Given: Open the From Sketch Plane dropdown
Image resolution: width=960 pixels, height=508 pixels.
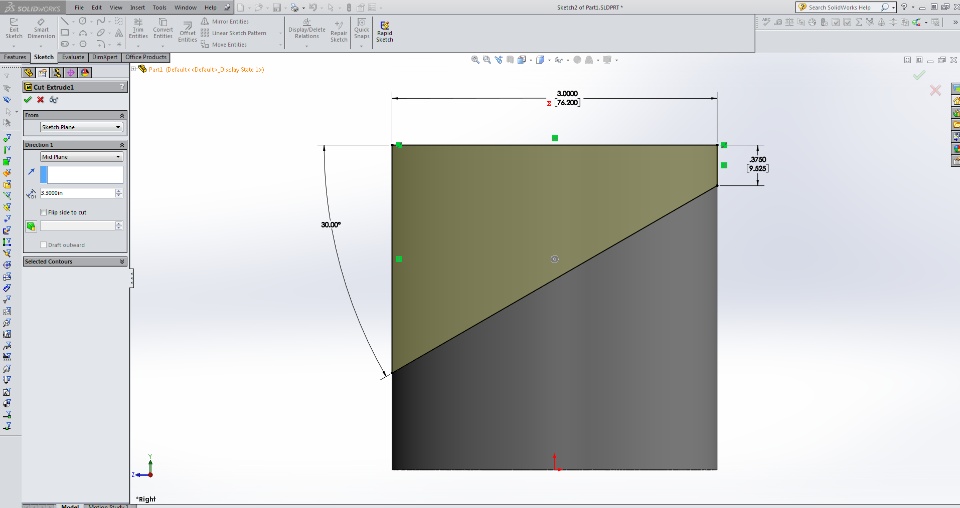Looking at the screenshot, I should (x=81, y=127).
